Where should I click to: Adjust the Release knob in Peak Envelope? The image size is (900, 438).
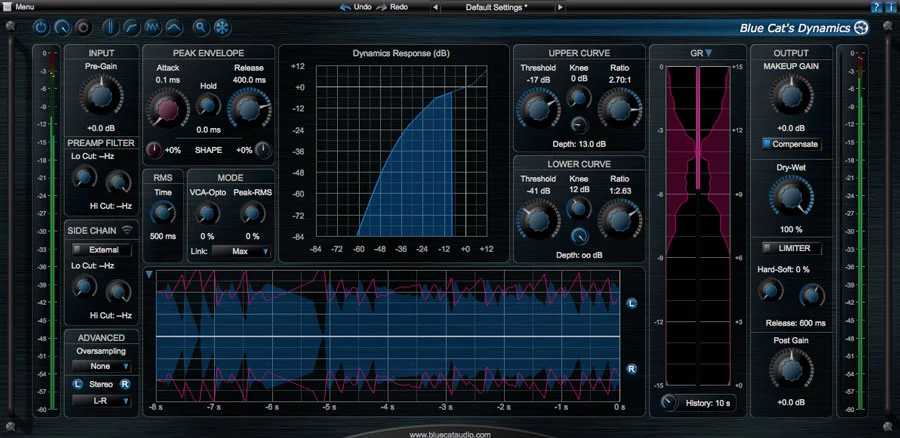[x=250, y=108]
